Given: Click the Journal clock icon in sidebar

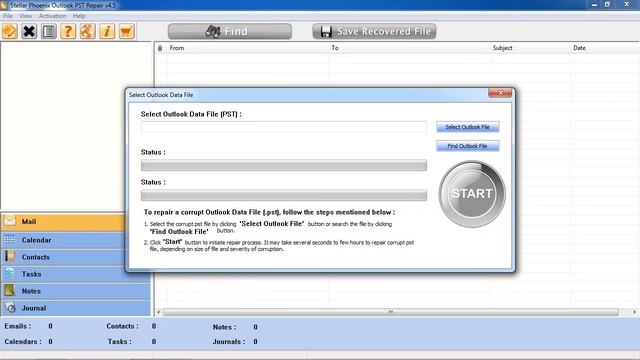Looking at the screenshot, I should [10, 308].
